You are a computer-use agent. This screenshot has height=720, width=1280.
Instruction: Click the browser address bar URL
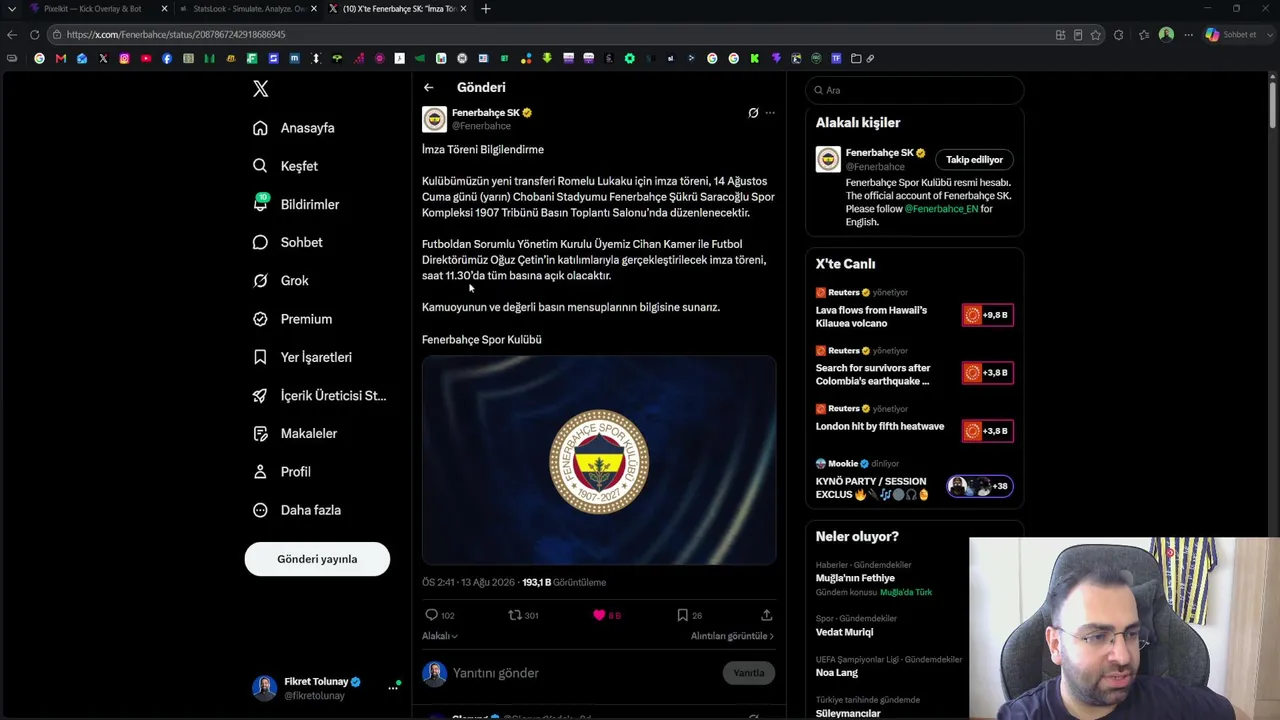point(176,35)
